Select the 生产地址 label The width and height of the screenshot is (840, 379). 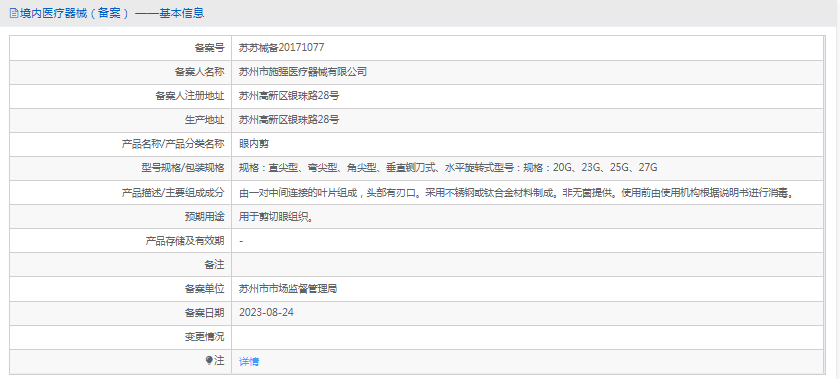[204, 120]
